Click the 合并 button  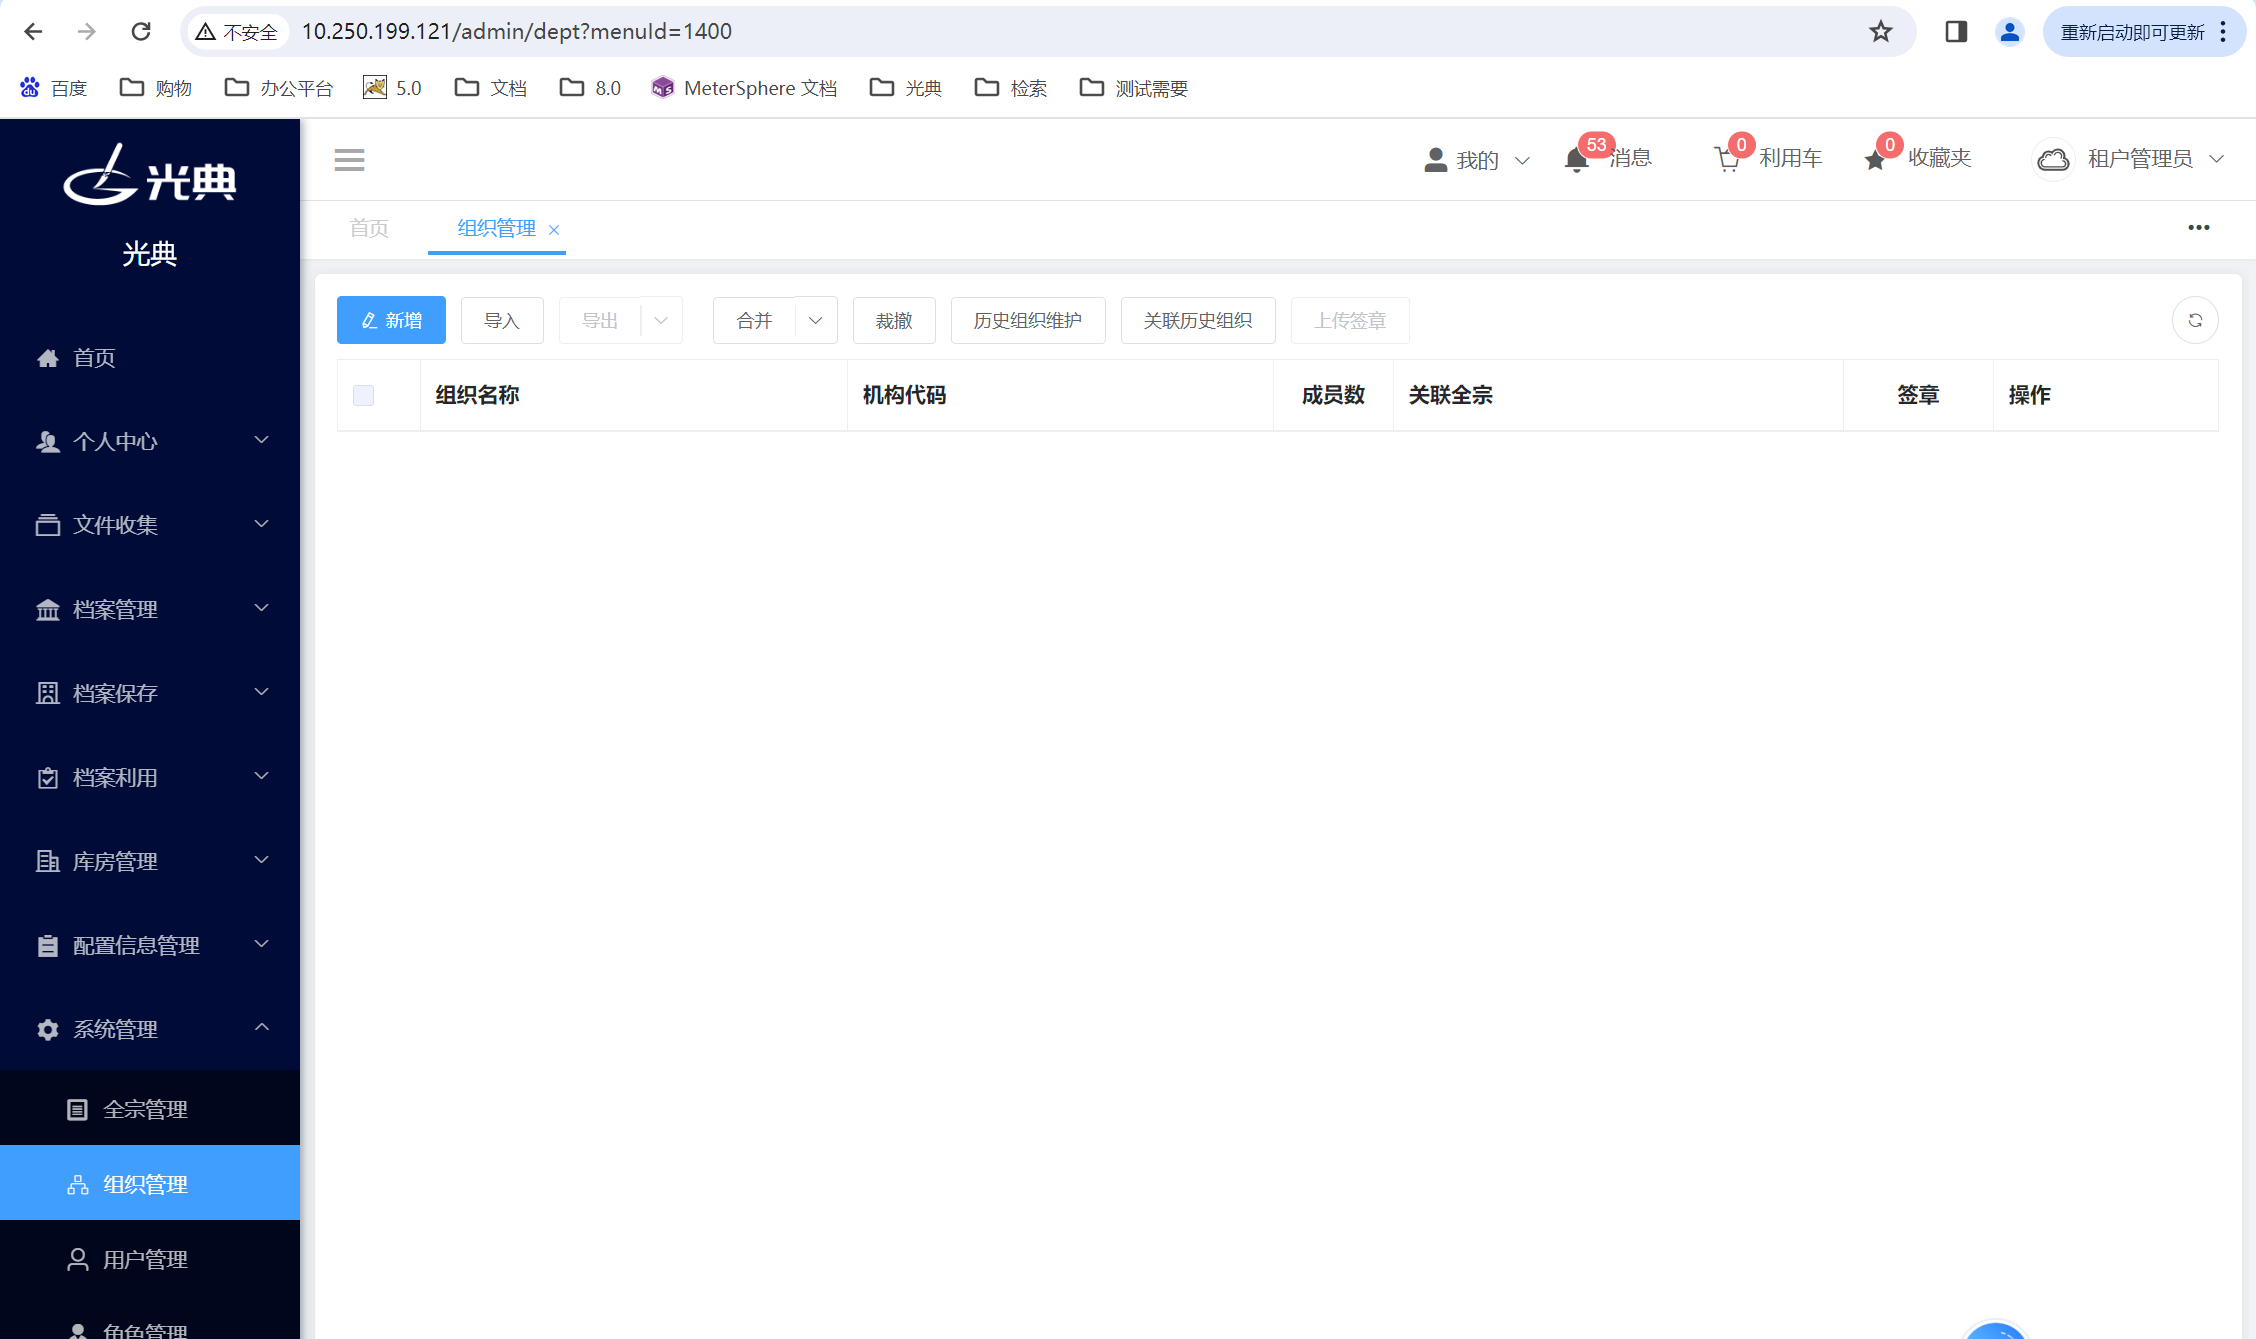754,320
